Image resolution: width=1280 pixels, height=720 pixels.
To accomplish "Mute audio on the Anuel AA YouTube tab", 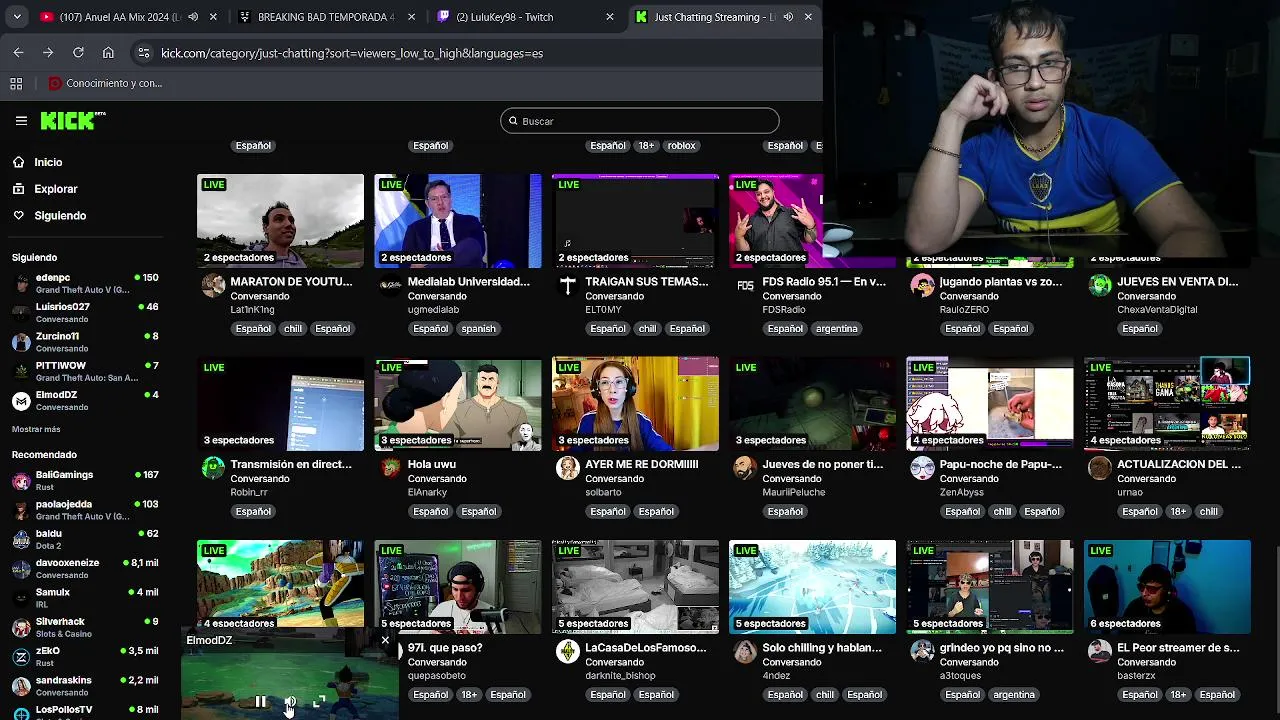I will coord(193,17).
